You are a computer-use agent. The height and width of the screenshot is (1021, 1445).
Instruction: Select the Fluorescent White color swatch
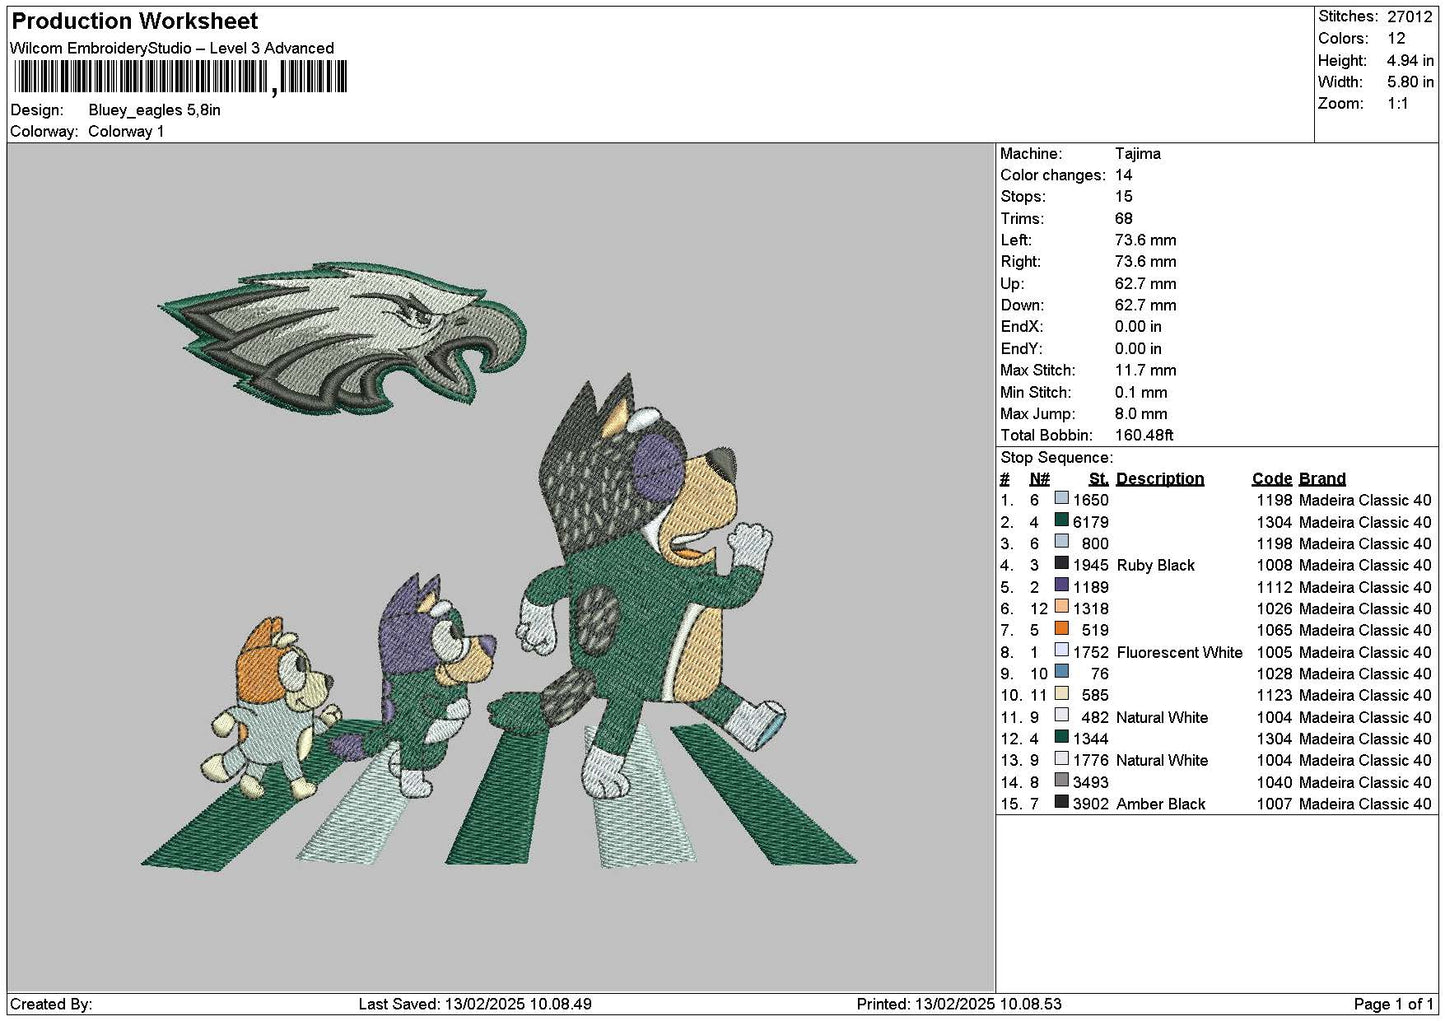click(1062, 650)
